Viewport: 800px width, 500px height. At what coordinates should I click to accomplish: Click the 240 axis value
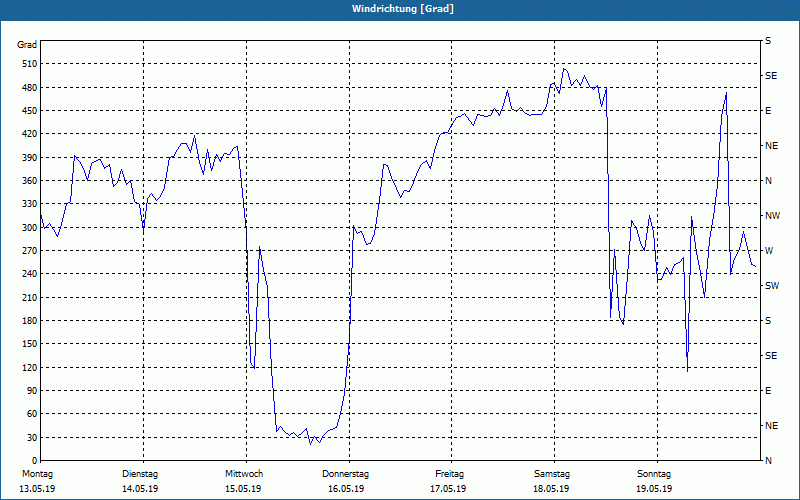point(30,273)
